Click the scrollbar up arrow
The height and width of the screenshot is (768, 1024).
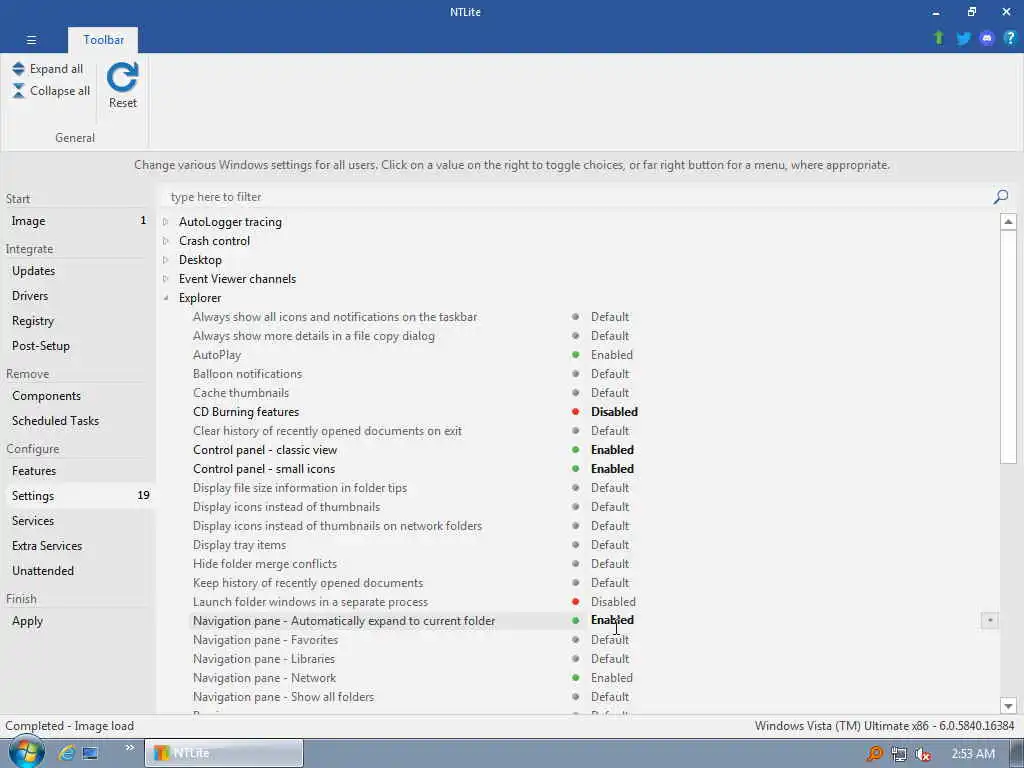1008,222
